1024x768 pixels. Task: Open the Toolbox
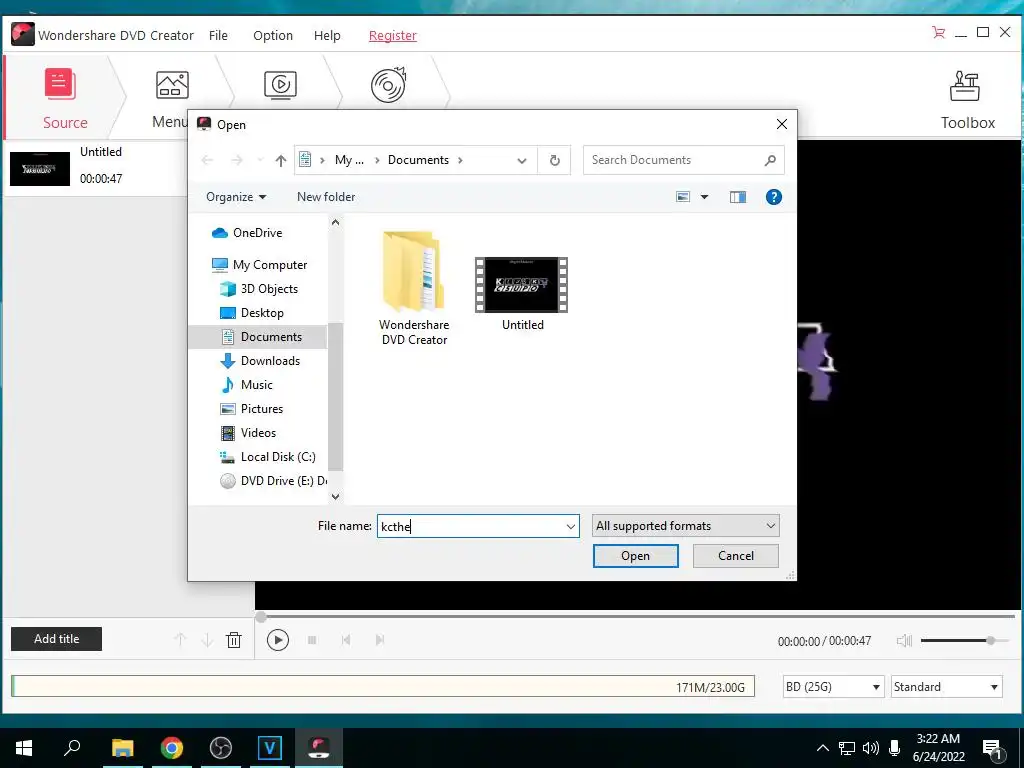click(967, 99)
